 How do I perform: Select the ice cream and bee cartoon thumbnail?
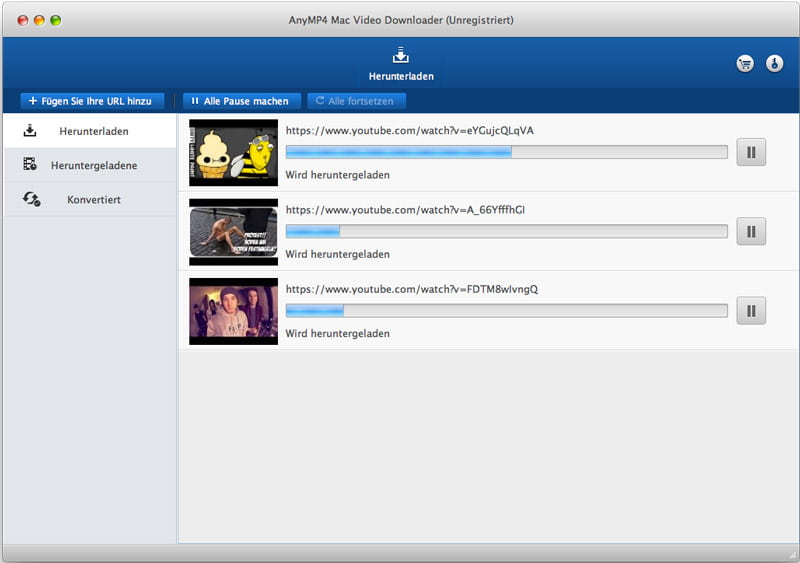(234, 153)
